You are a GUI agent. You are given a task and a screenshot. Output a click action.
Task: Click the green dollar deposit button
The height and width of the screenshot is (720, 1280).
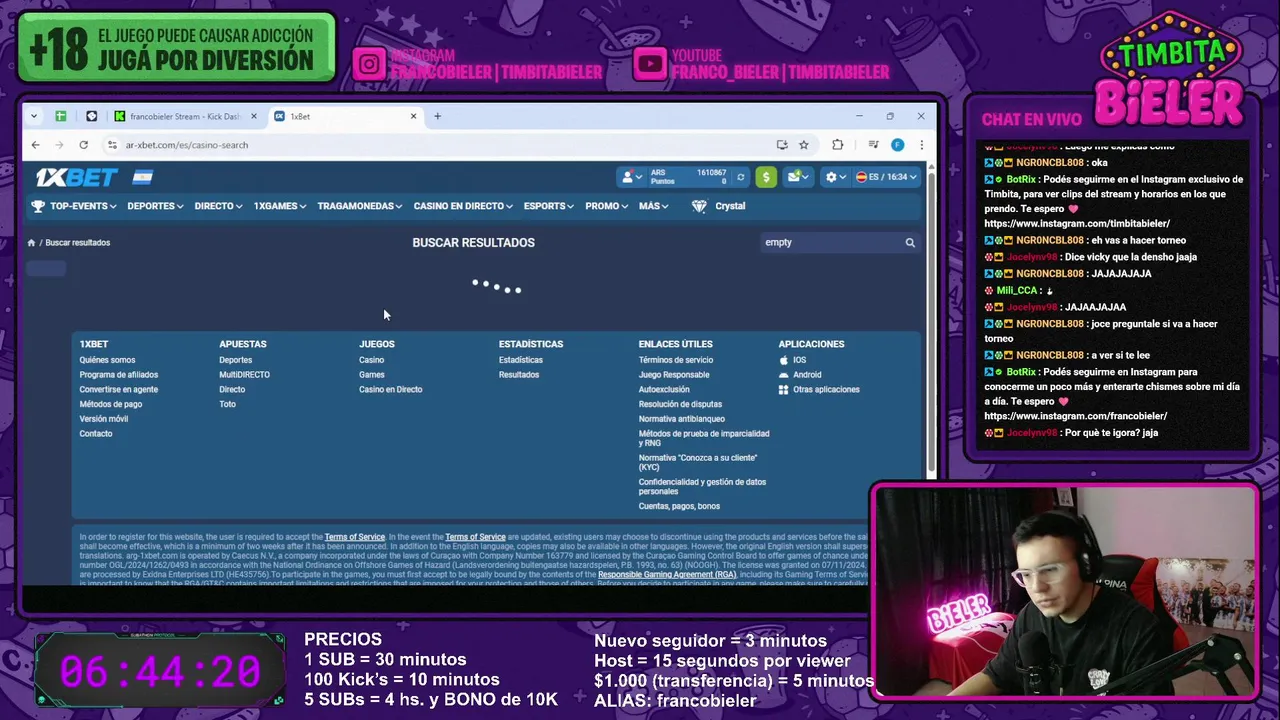[766, 177]
